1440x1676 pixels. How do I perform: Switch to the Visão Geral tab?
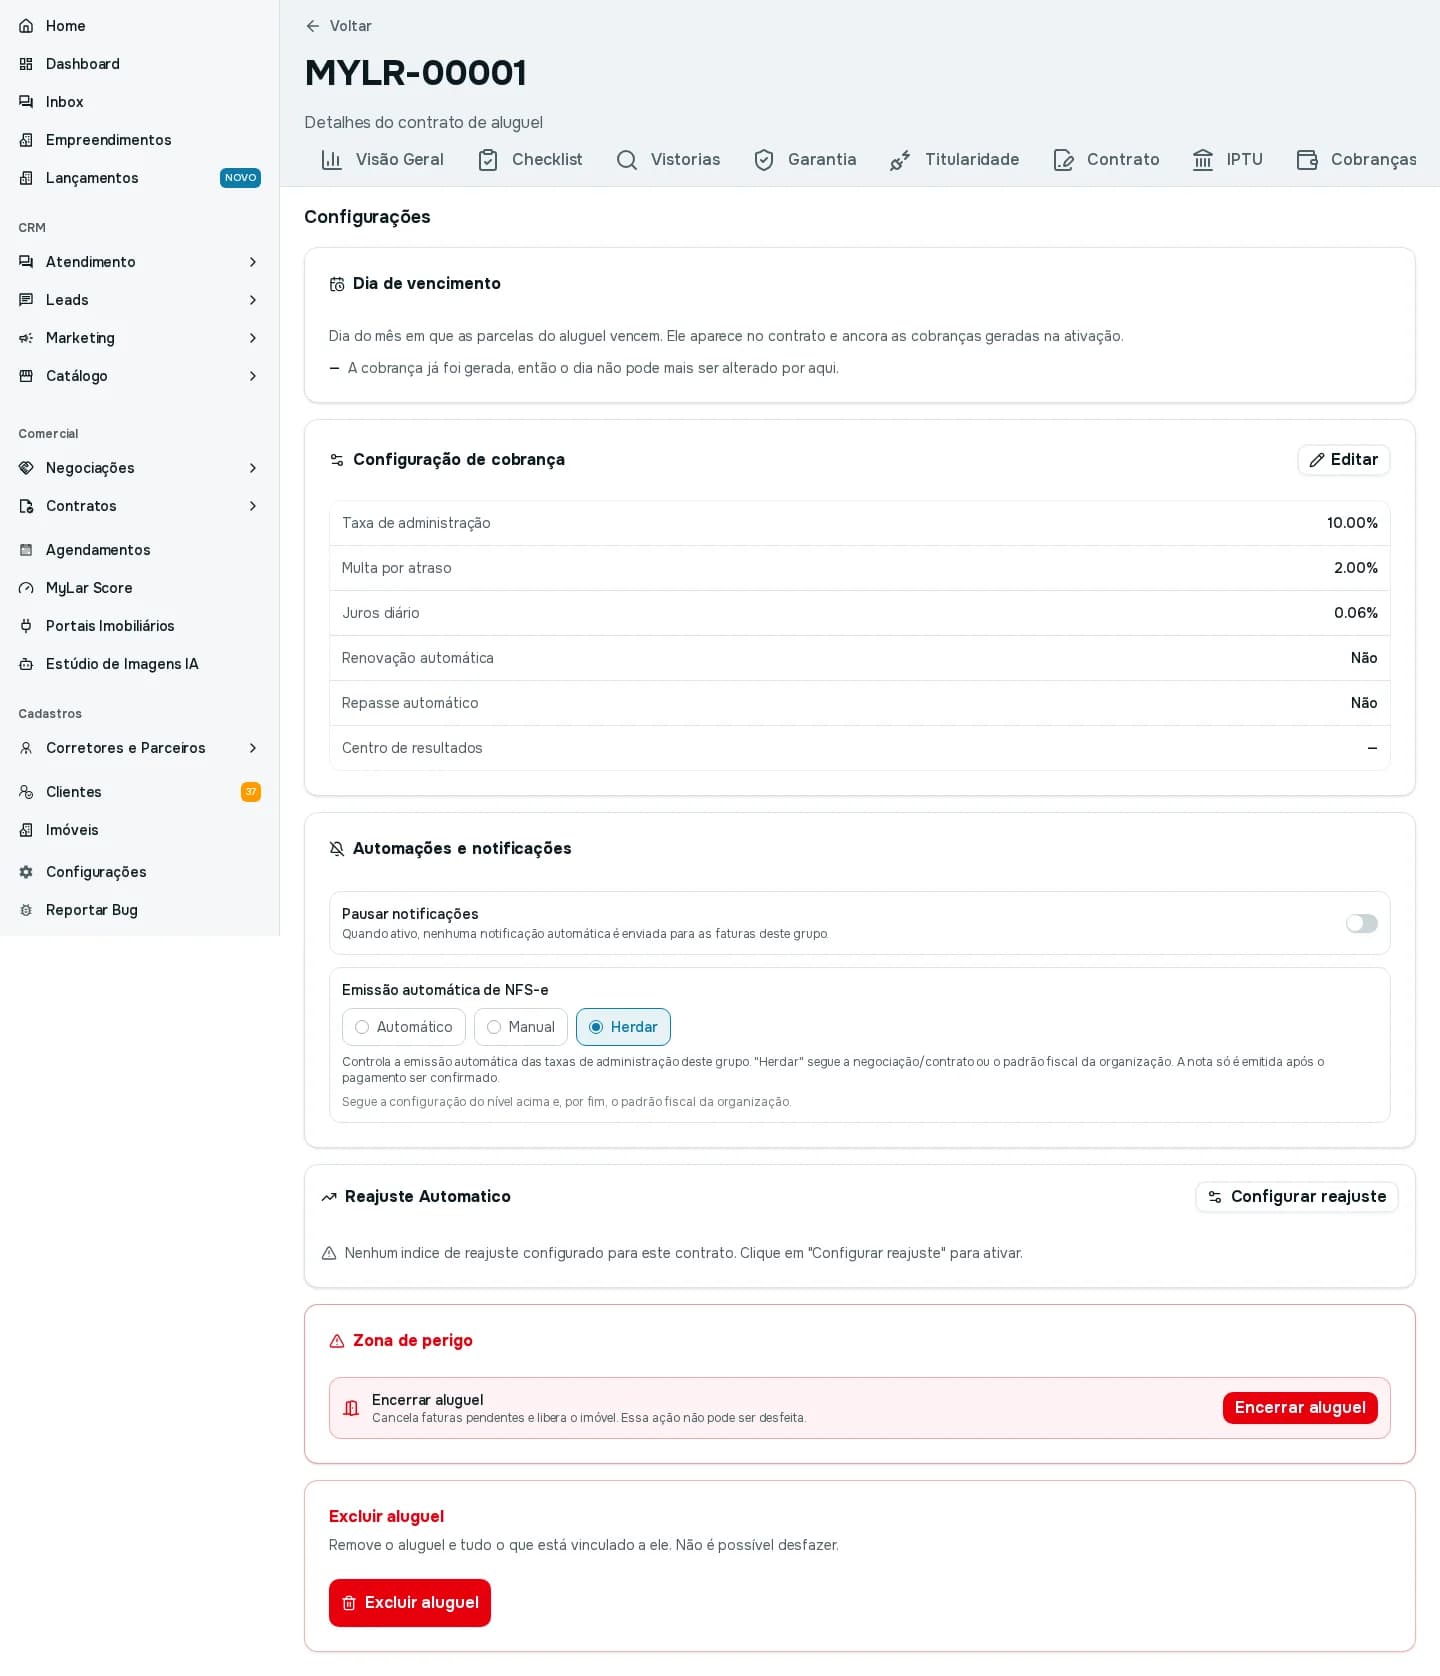[382, 160]
